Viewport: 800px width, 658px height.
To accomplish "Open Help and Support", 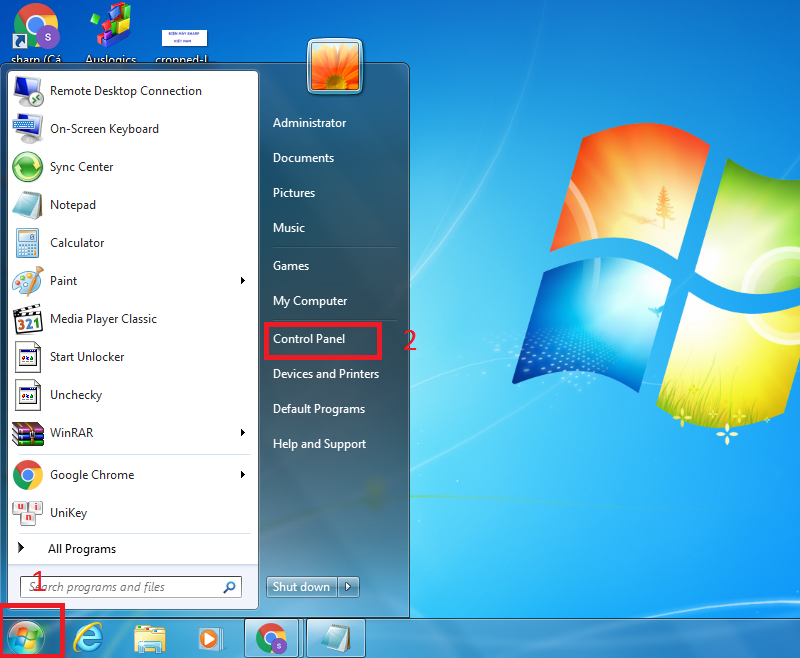I will (x=319, y=444).
